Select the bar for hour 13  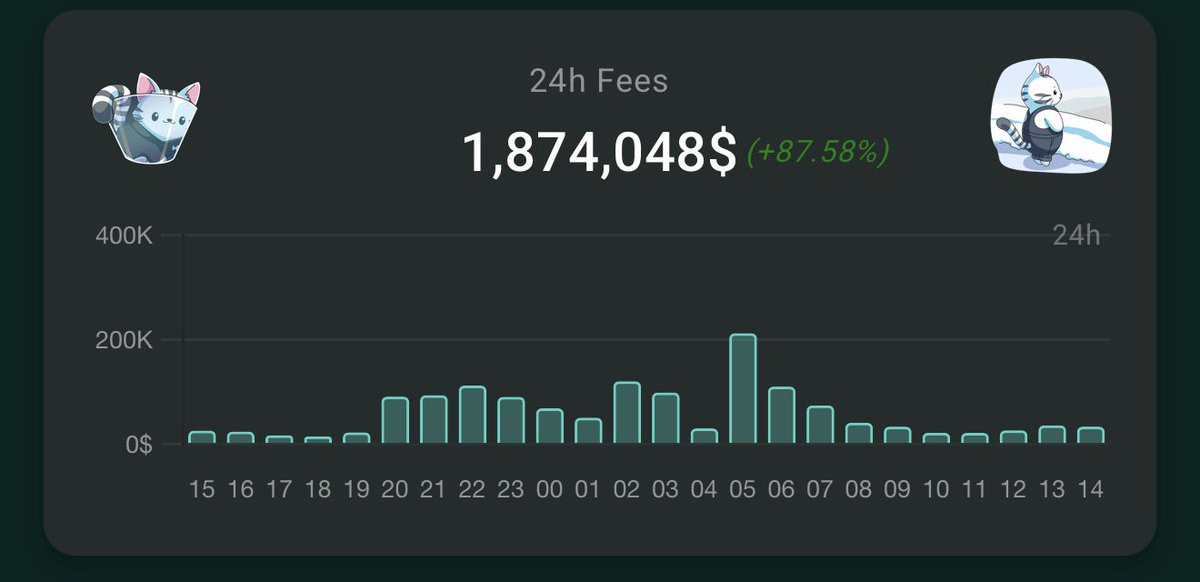[x=1053, y=435]
